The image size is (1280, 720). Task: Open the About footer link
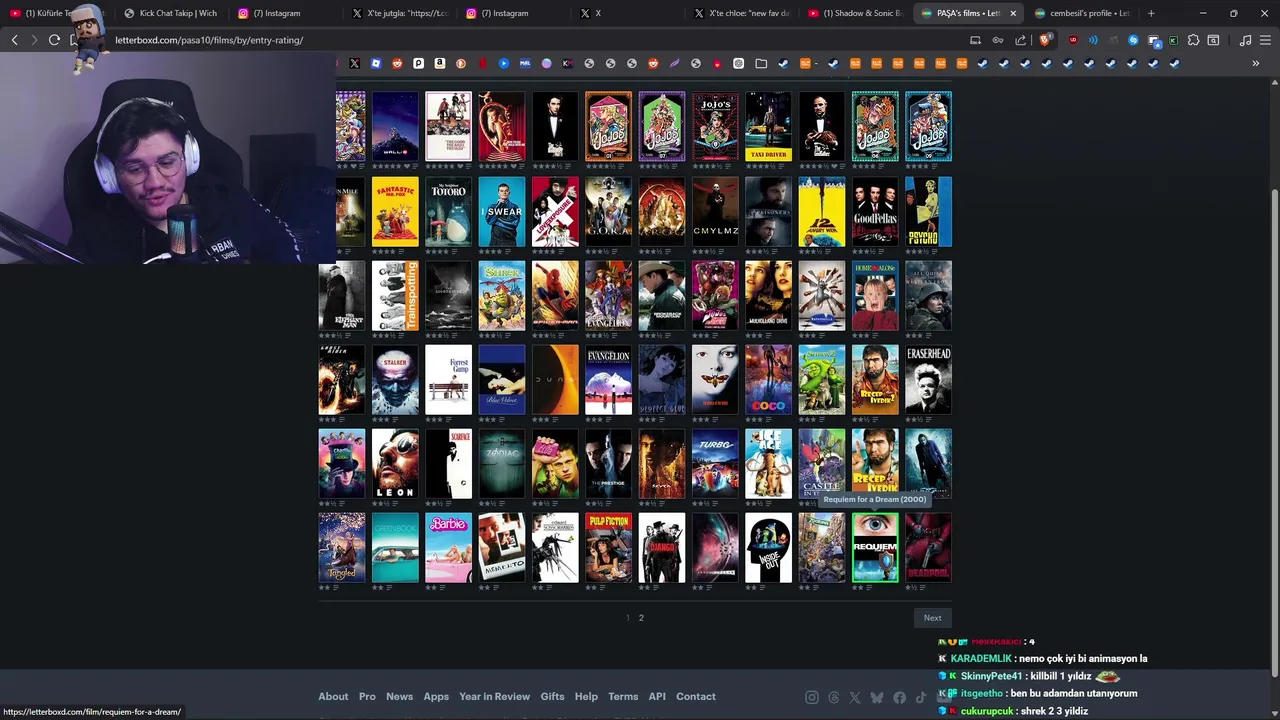(333, 697)
